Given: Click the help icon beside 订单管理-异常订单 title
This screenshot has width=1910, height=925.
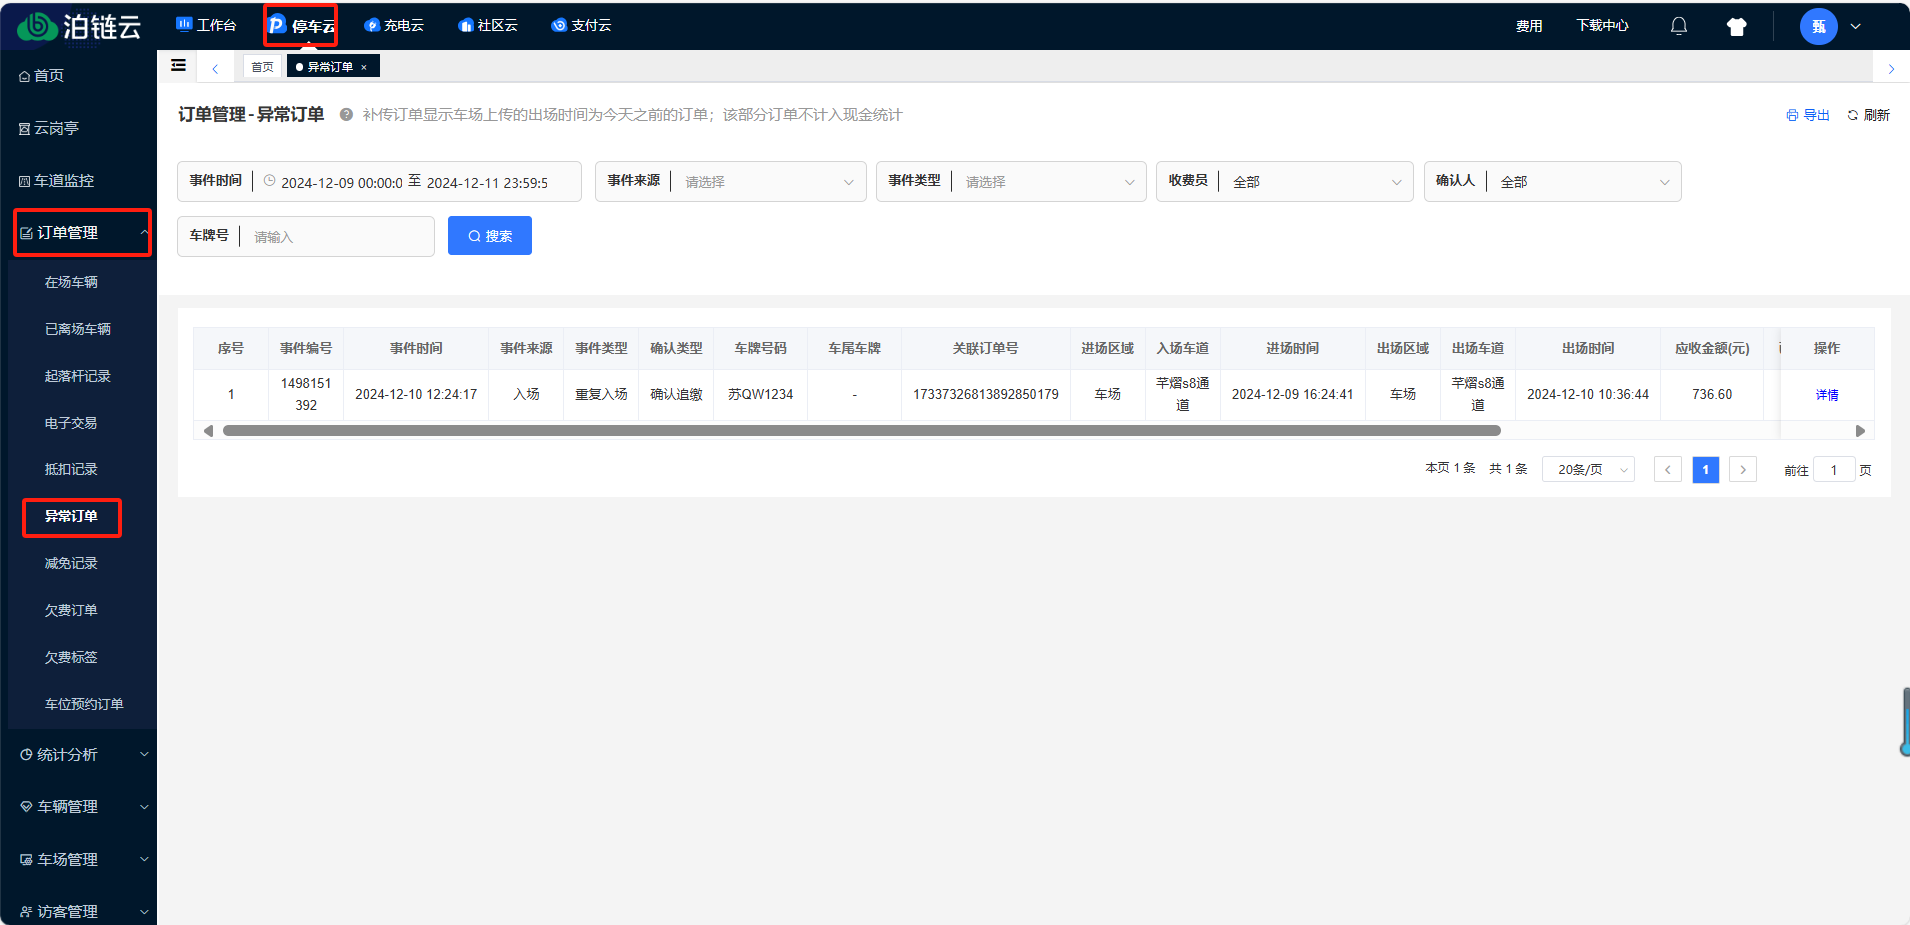Looking at the screenshot, I should pyautogui.click(x=346, y=114).
